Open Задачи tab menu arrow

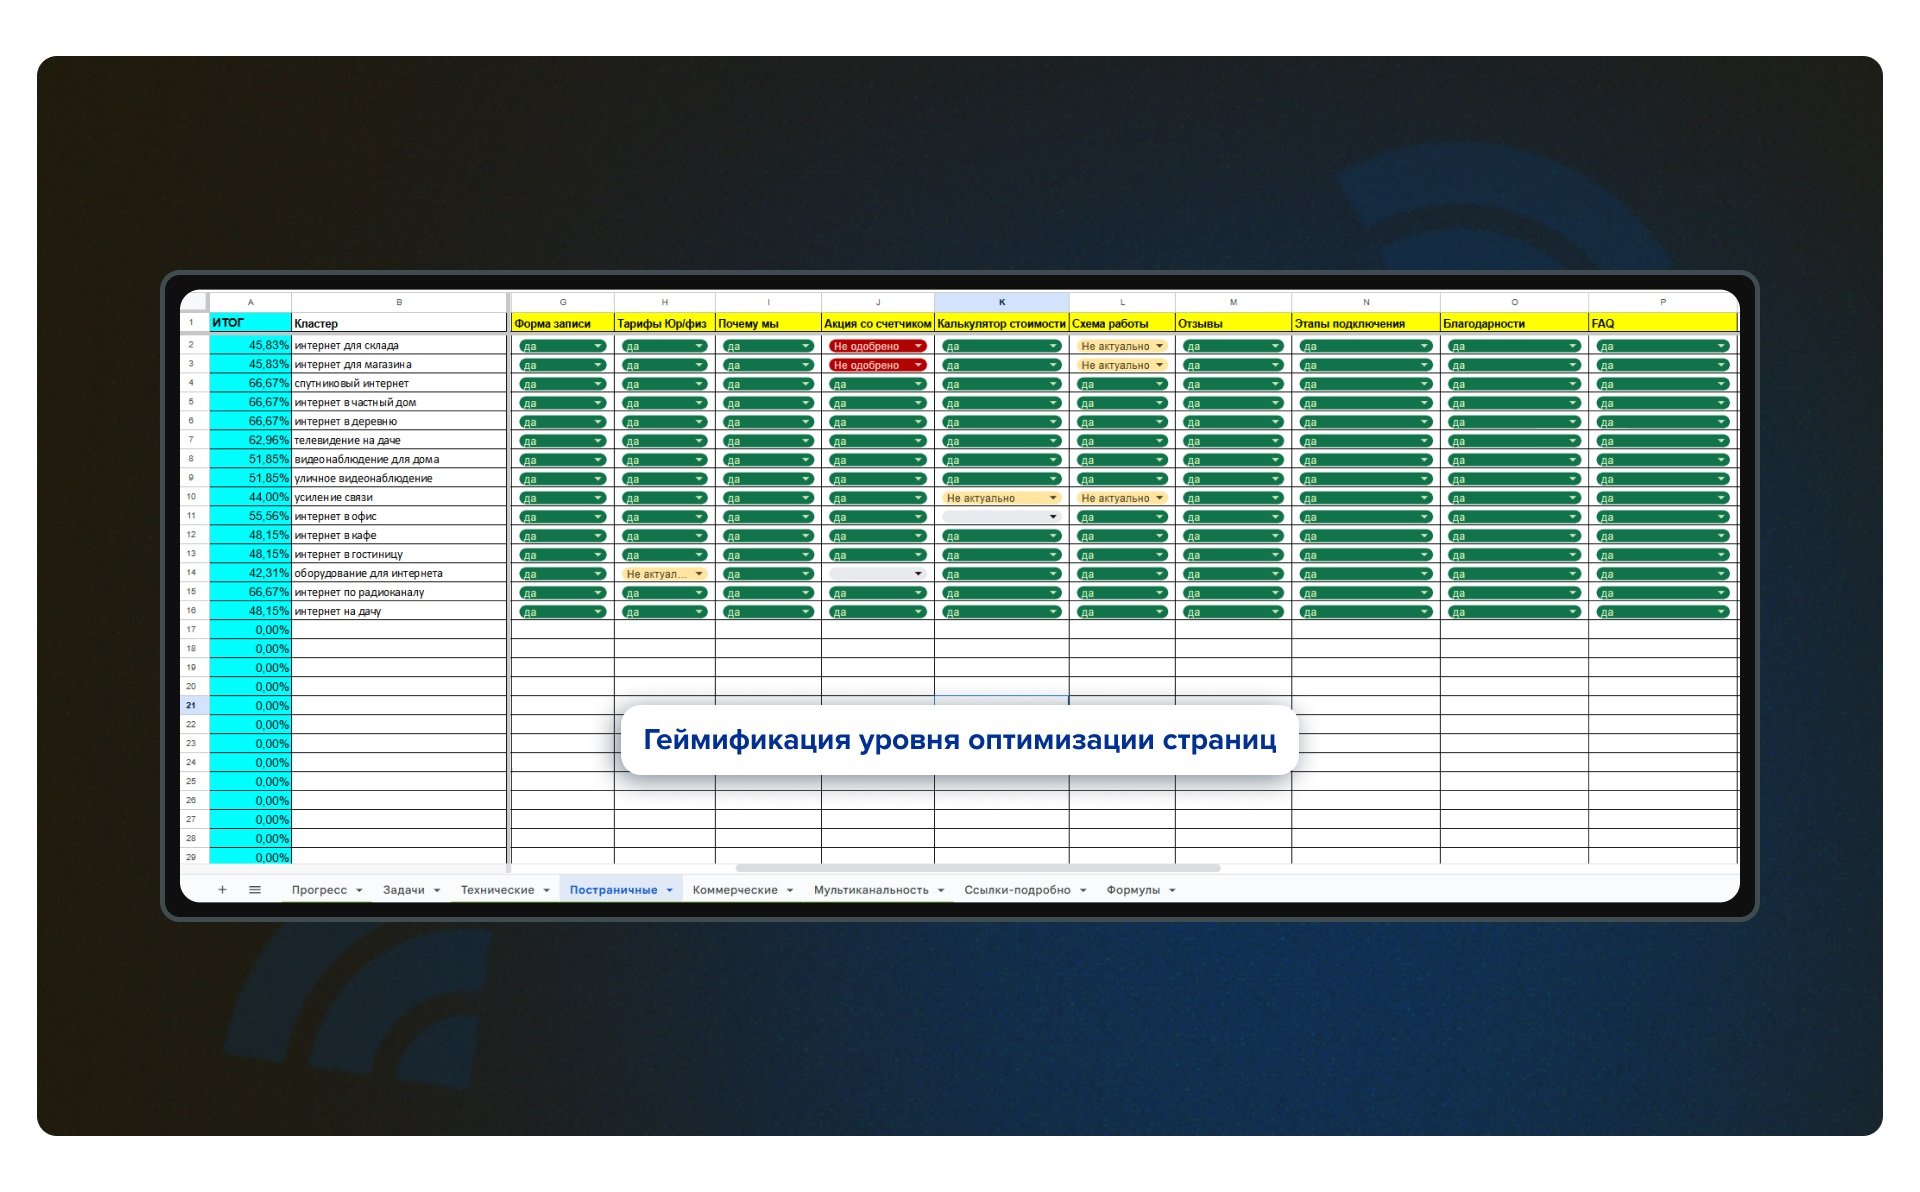click(x=437, y=891)
